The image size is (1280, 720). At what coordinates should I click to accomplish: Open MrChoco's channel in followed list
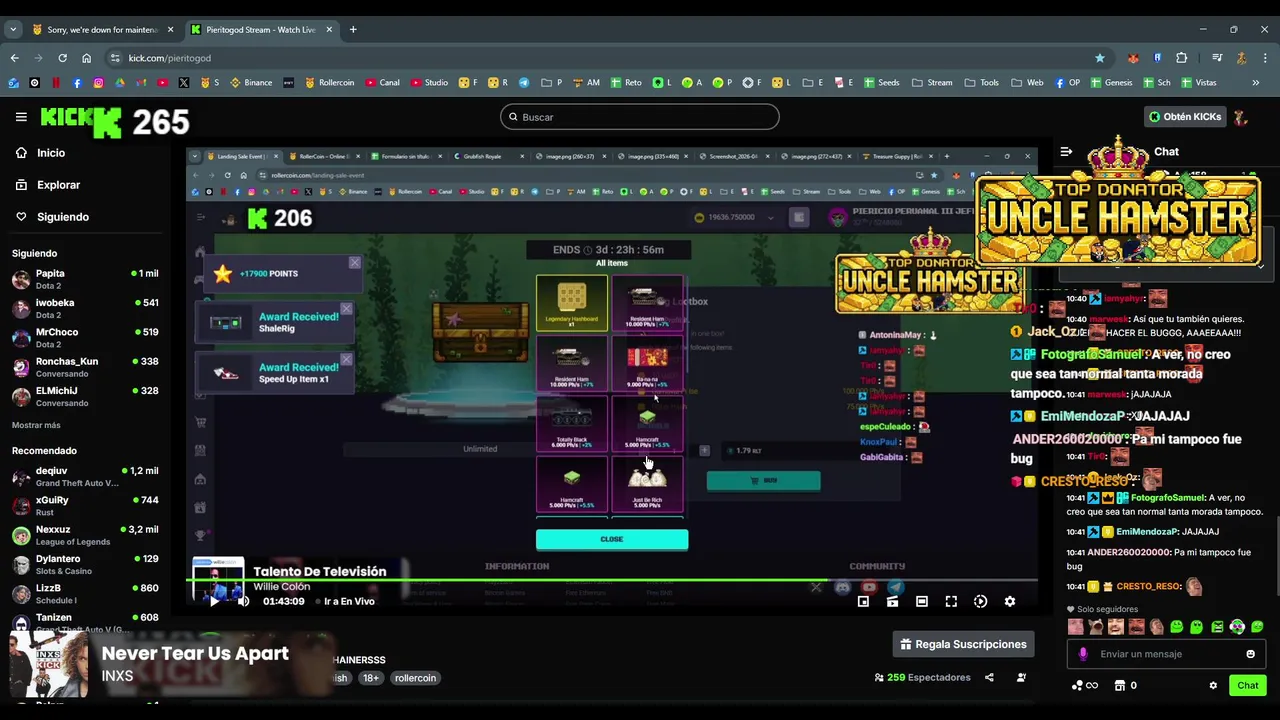pyautogui.click(x=85, y=337)
